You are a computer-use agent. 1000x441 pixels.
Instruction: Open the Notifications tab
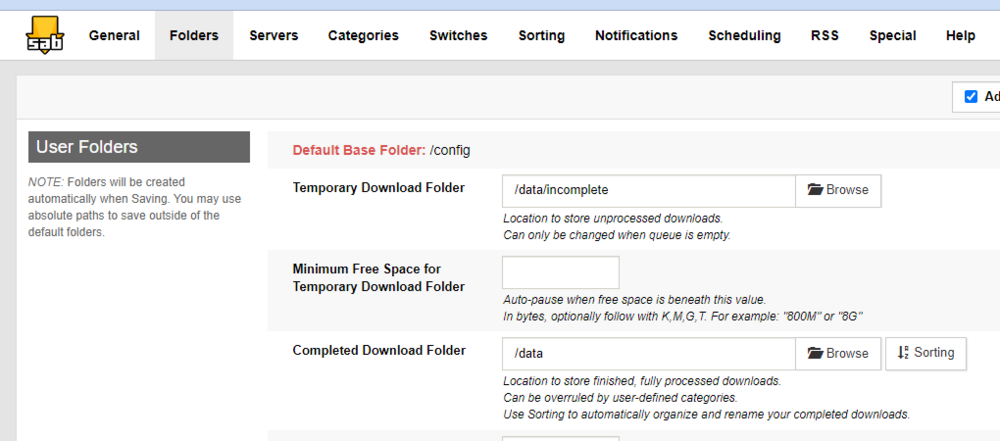pos(636,36)
